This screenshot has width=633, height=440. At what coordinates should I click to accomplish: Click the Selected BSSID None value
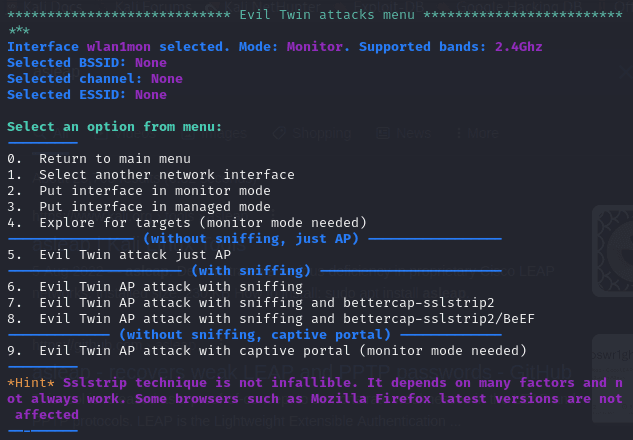point(151,63)
